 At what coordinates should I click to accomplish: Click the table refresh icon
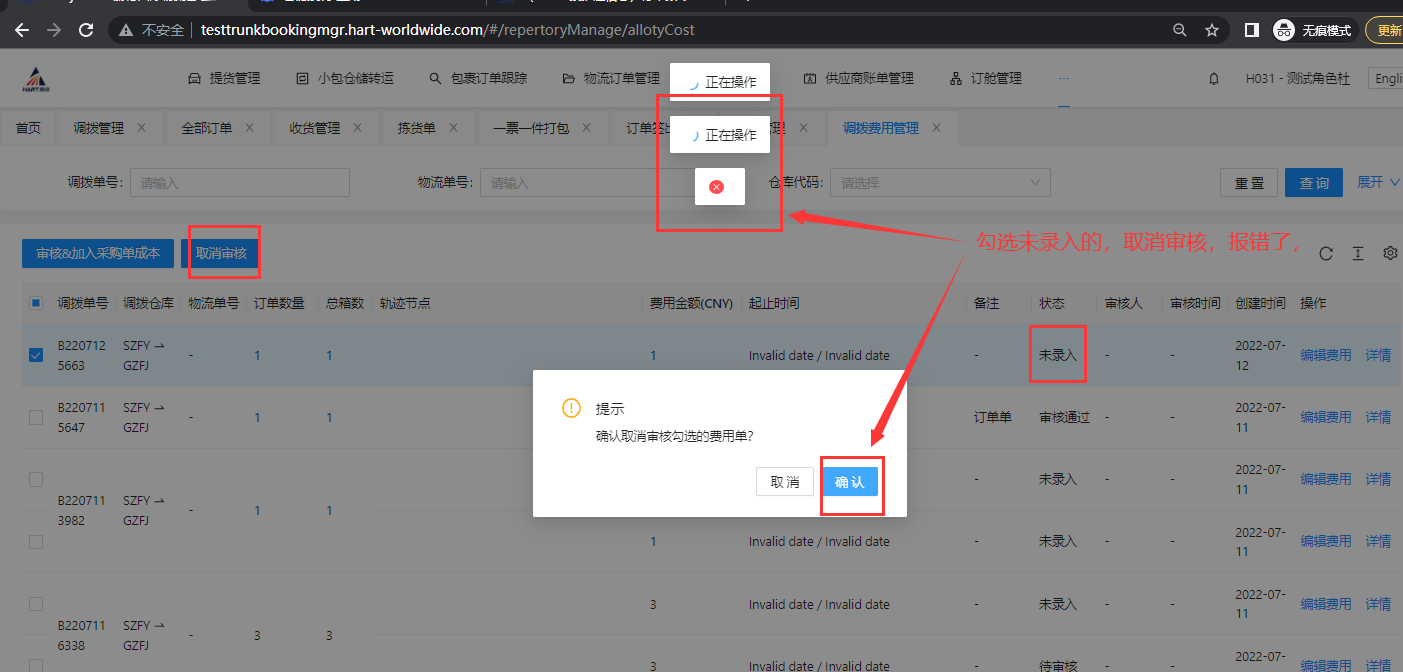tap(1326, 254)
